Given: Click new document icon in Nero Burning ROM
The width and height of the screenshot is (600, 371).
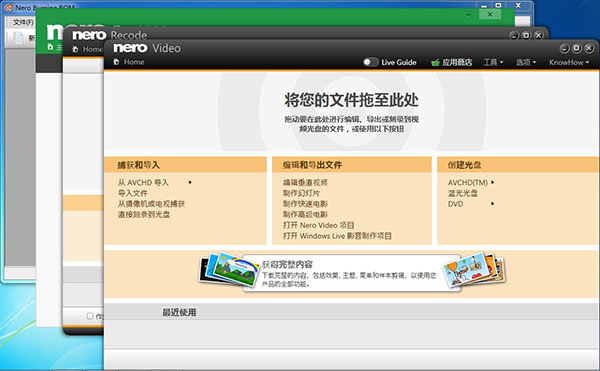Looking at the screenshot, I should click(18, 38).
